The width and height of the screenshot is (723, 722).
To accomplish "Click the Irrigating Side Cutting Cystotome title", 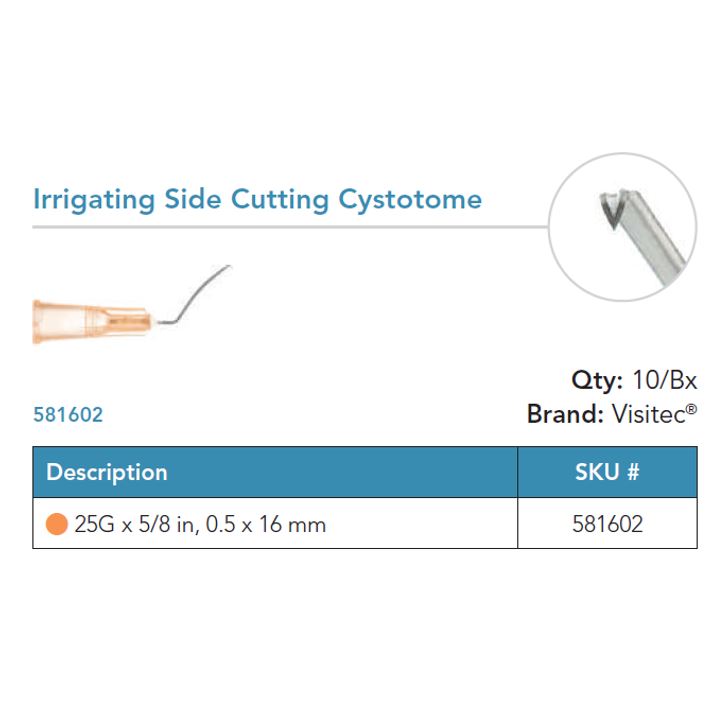I will (257, 199).
